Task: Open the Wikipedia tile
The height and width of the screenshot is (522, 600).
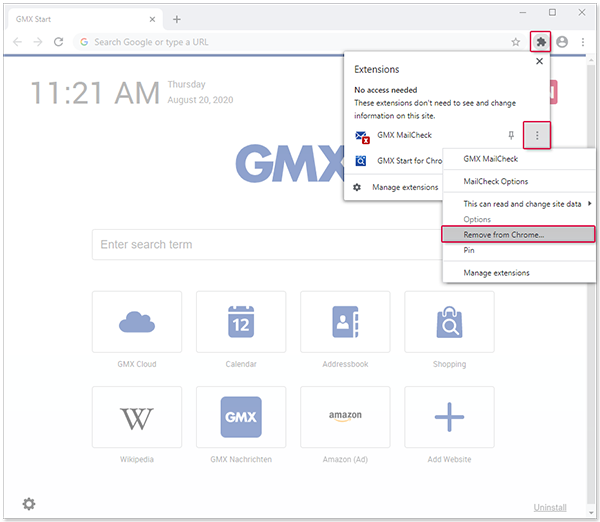Action: coord(137,417)
